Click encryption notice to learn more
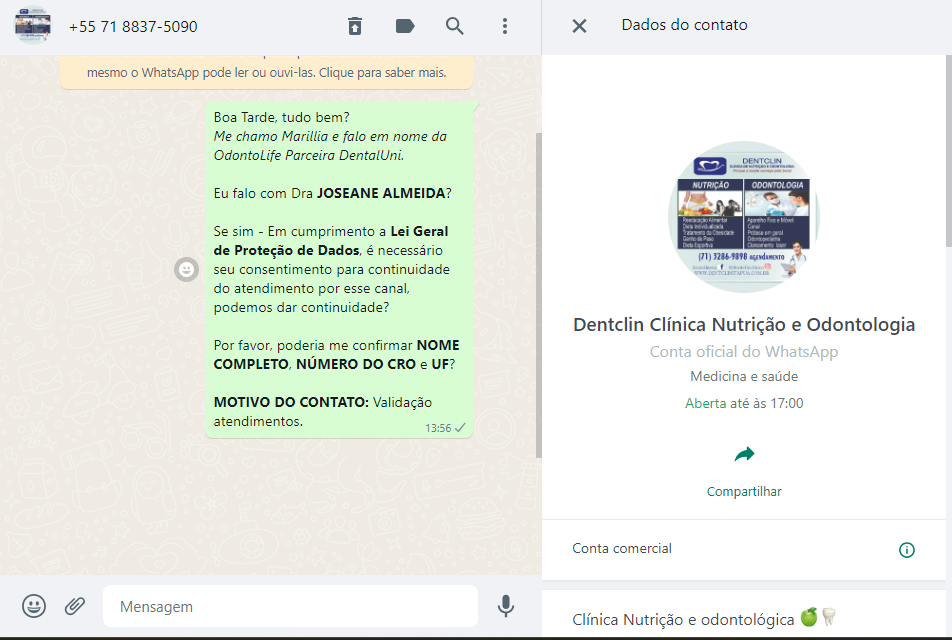The width and height of the screenshot is (952, 640). coord(267,72)
